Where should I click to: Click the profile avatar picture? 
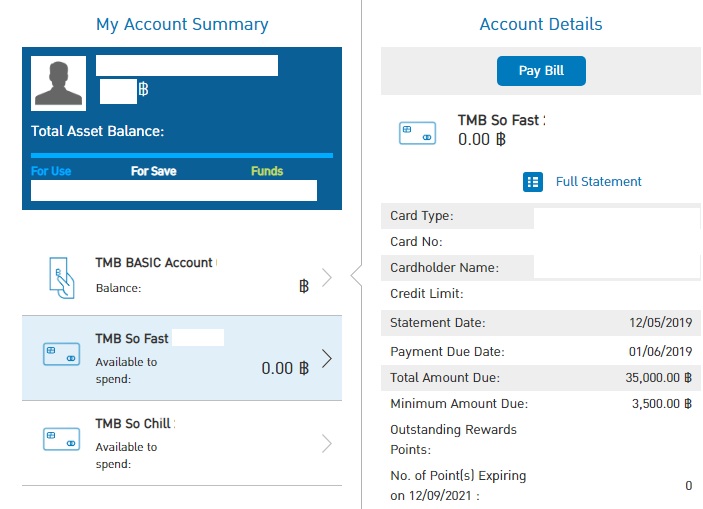59,81
